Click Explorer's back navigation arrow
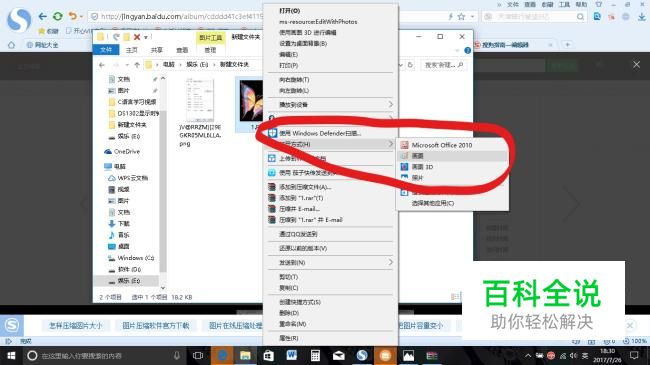This screenshot has width=650, height=365. pos(102,65)
